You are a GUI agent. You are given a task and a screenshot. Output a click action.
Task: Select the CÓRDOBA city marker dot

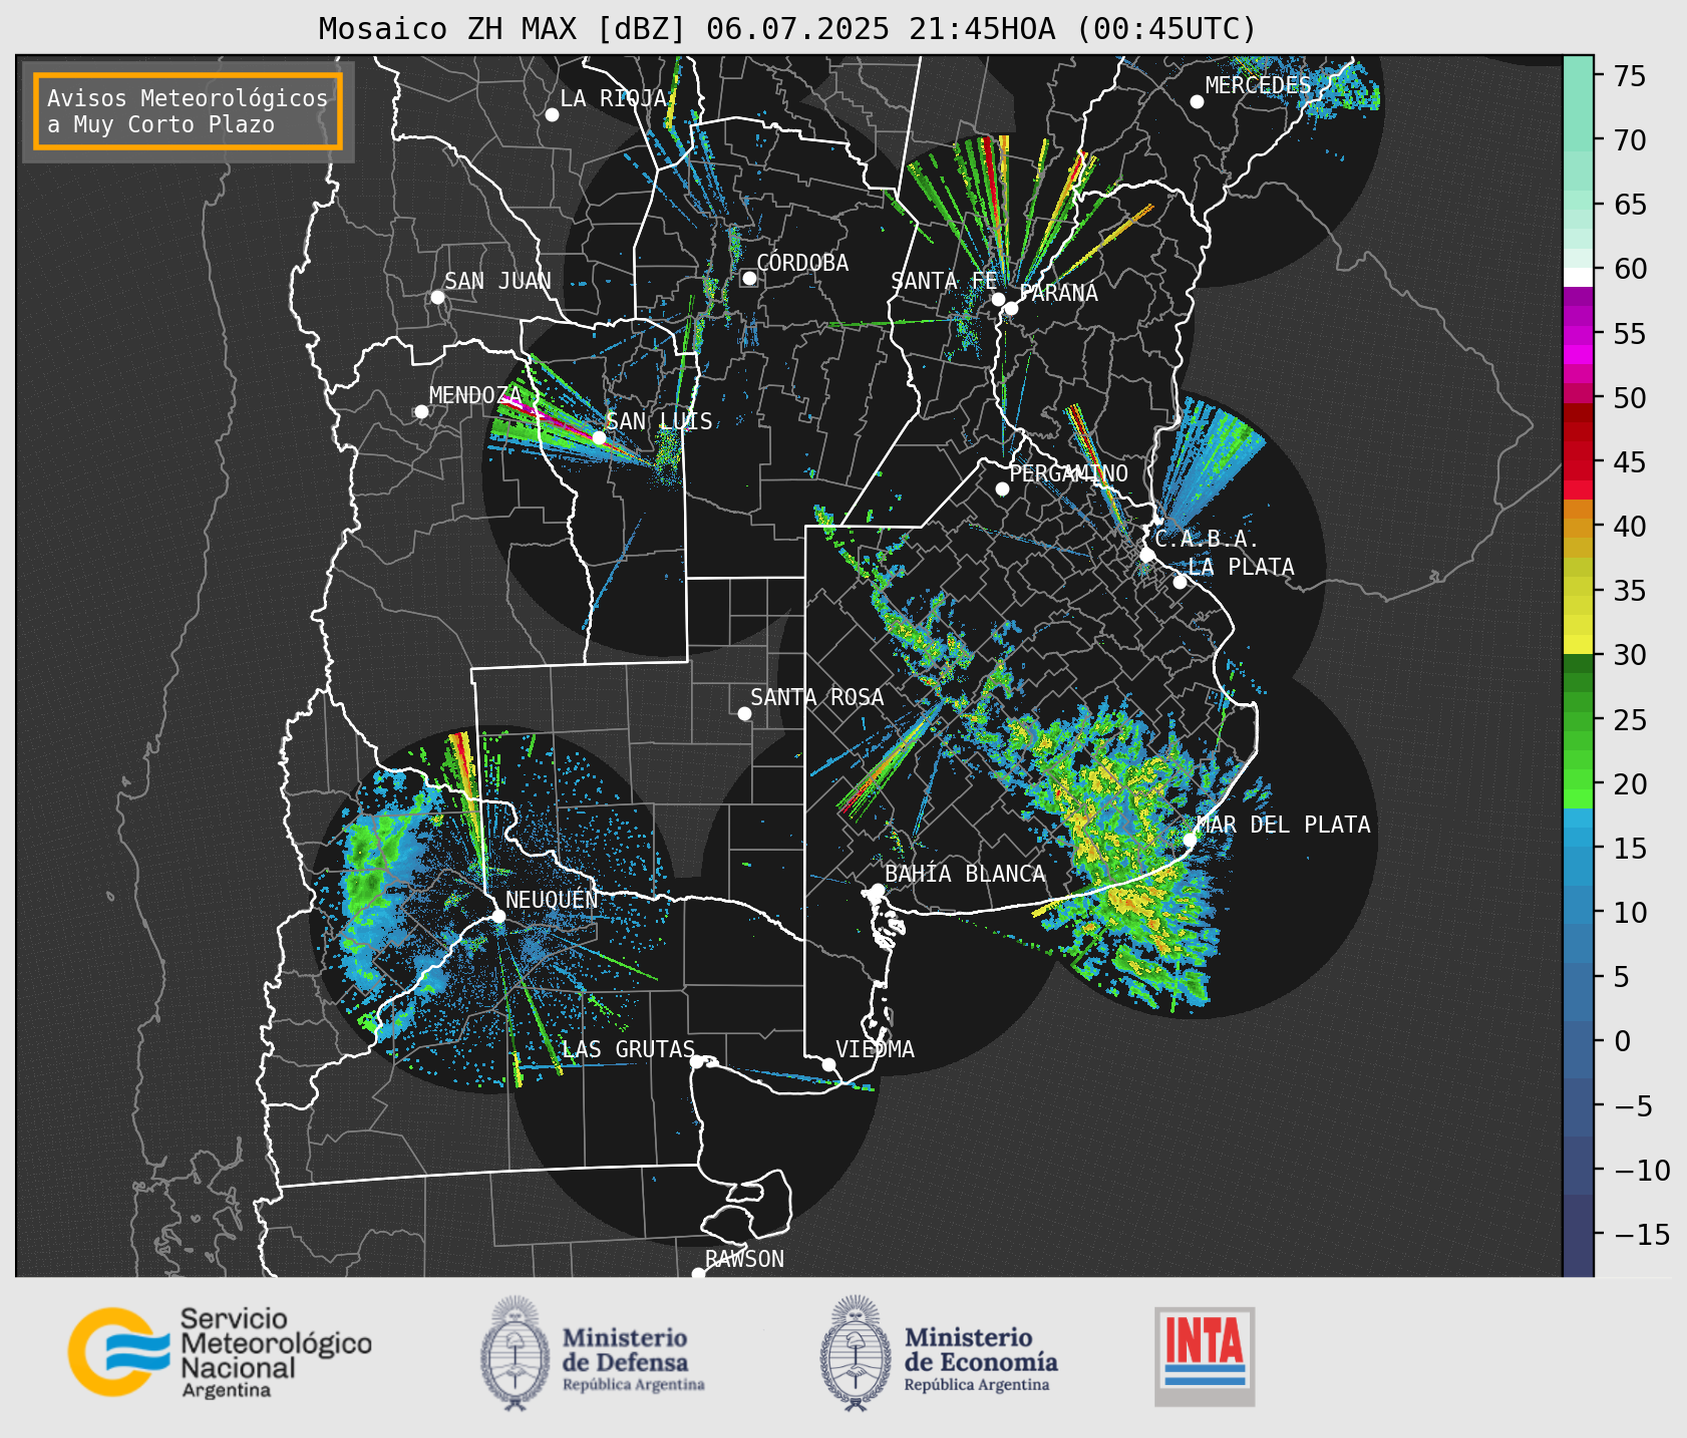pyautogui.click(x=749, y=278)
